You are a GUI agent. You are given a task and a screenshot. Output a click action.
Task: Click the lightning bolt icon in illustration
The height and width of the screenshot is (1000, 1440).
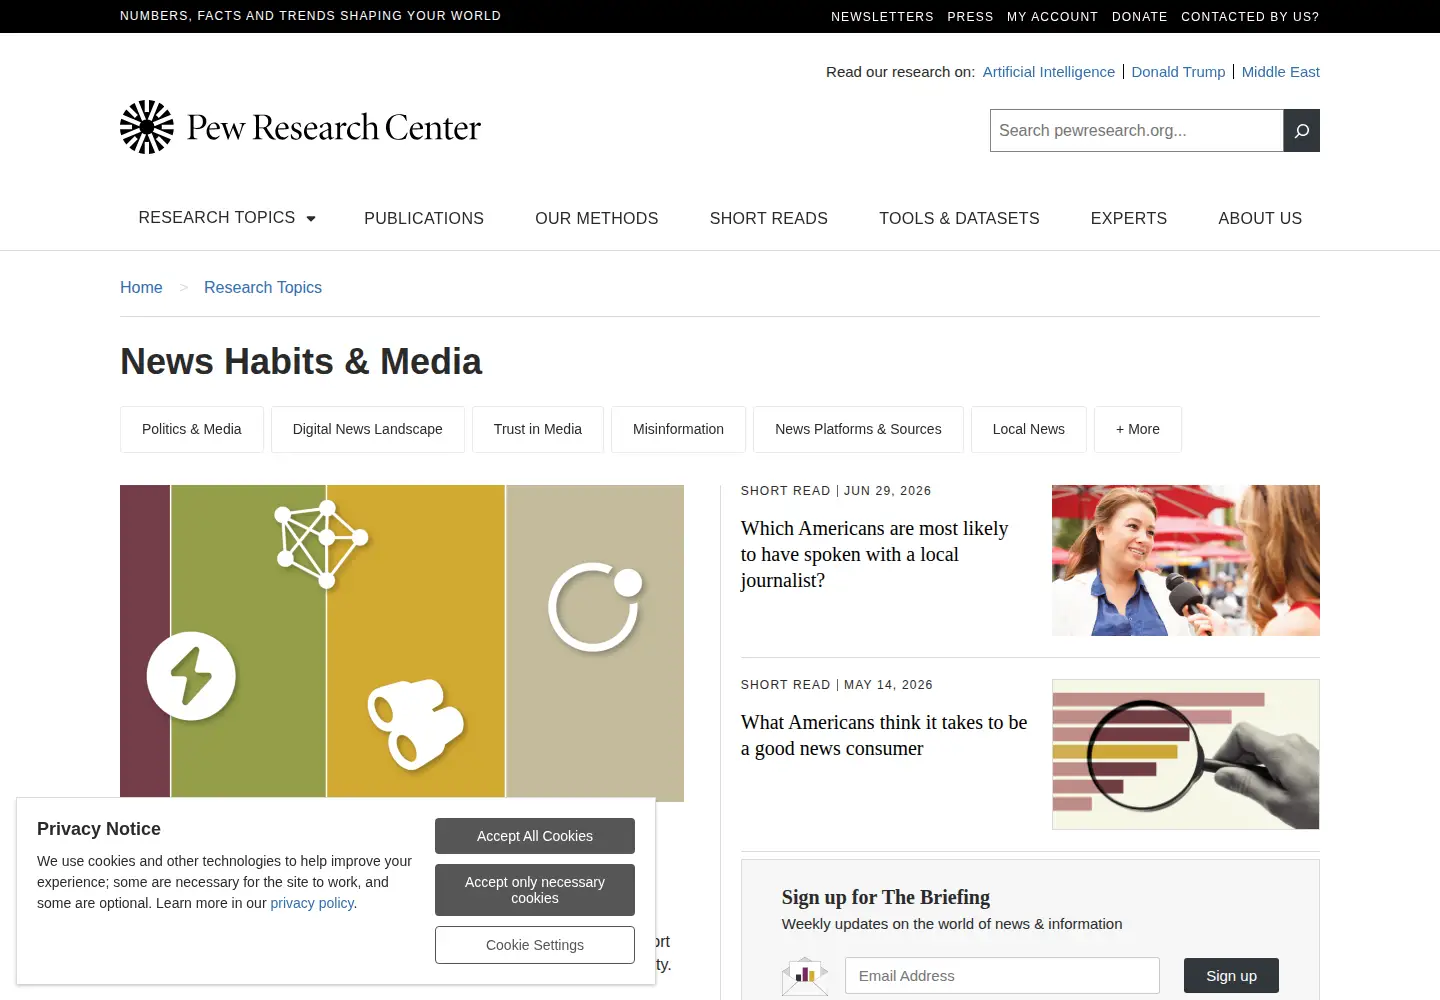(191, 676)
